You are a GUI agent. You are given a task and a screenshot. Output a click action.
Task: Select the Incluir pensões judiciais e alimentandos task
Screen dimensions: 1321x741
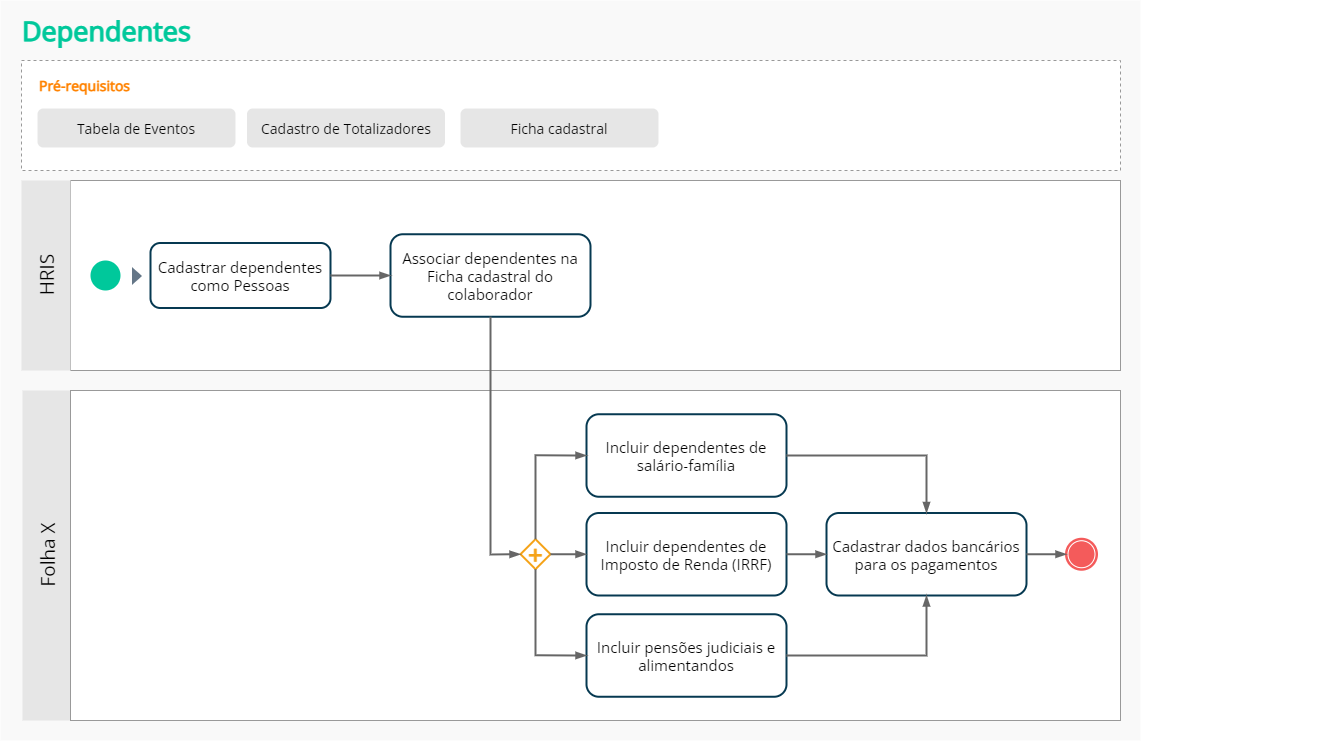click(x=686, y=656)
